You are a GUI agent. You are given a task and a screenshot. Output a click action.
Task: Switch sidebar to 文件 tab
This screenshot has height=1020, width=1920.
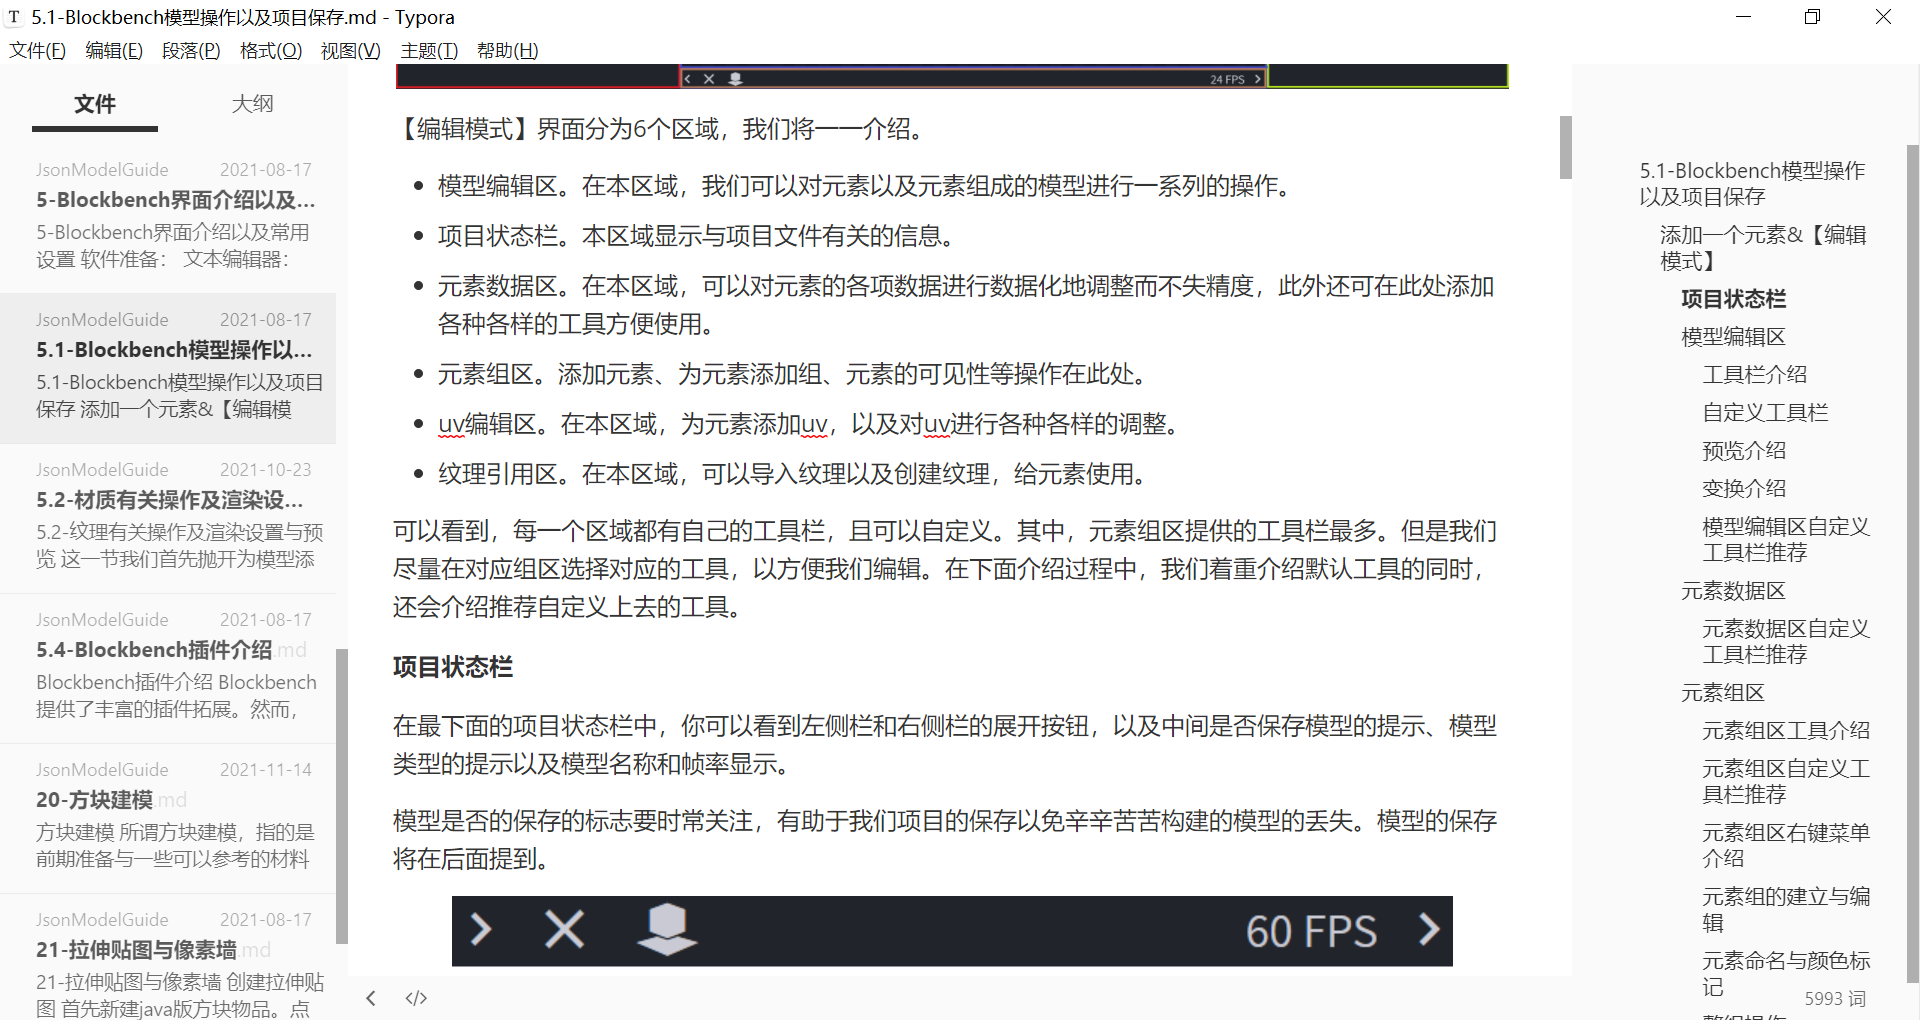[95, 104]
